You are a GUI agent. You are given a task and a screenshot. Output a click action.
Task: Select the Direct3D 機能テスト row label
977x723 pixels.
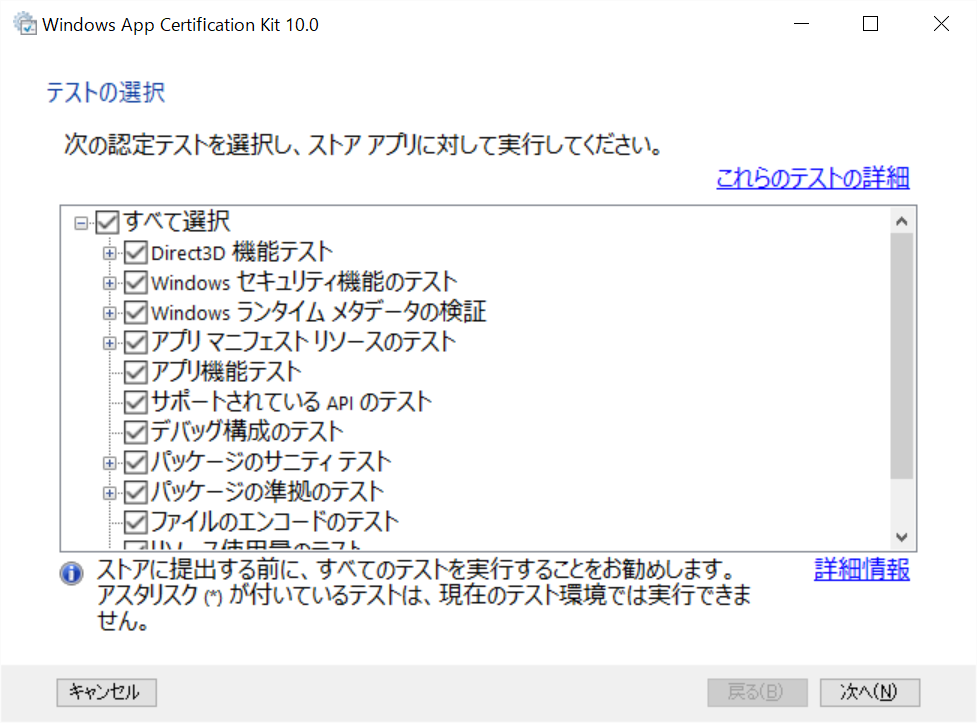coord(242,252)
